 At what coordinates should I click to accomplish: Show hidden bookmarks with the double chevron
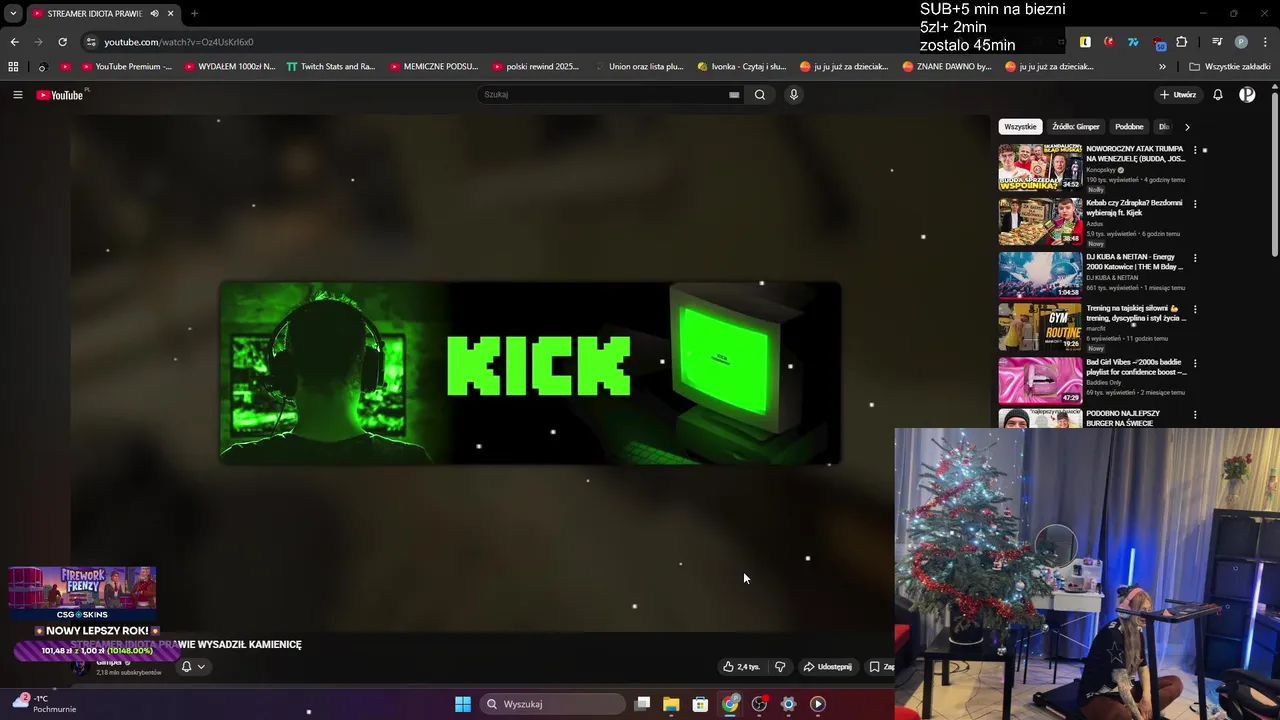click(1162, 67)
